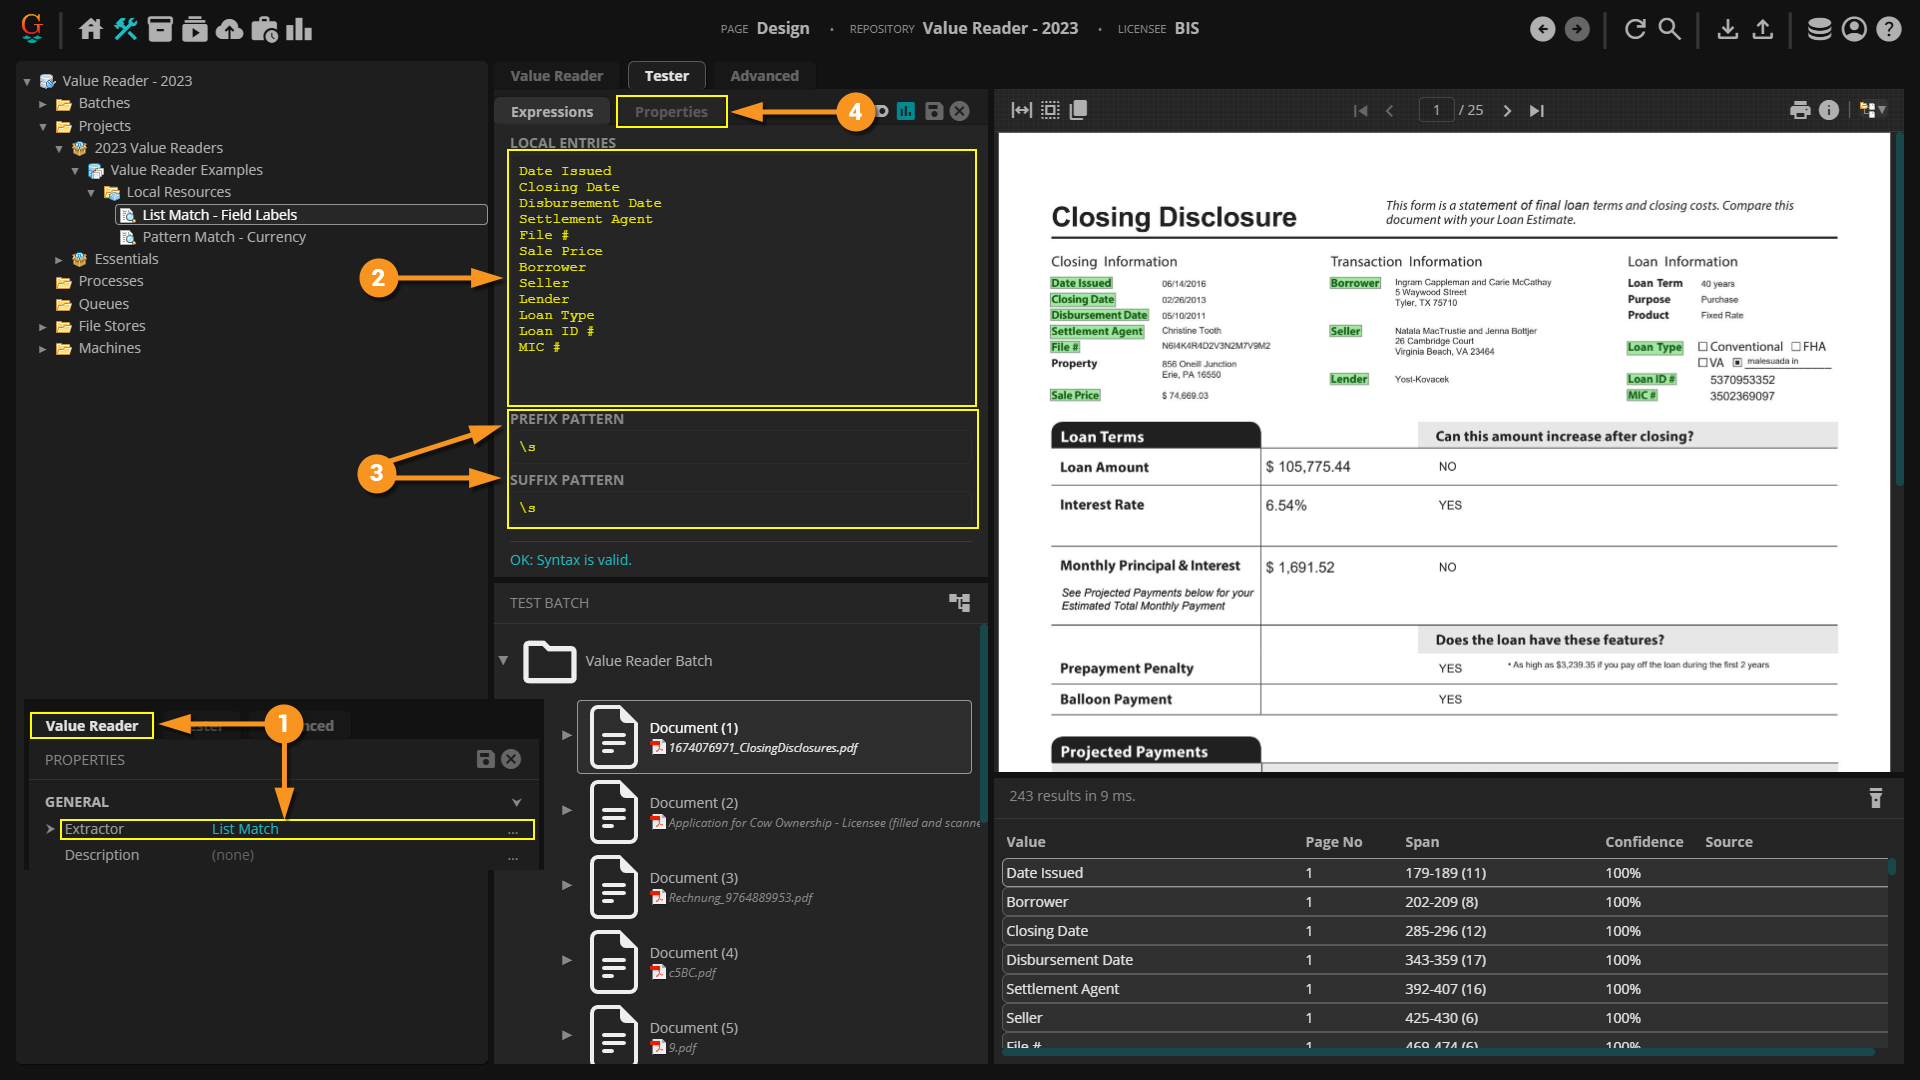1920x1080 pixels.
Task: Click the fit-width icon in document viewer
Action: pyautogui.click(x=1021, y=110)
